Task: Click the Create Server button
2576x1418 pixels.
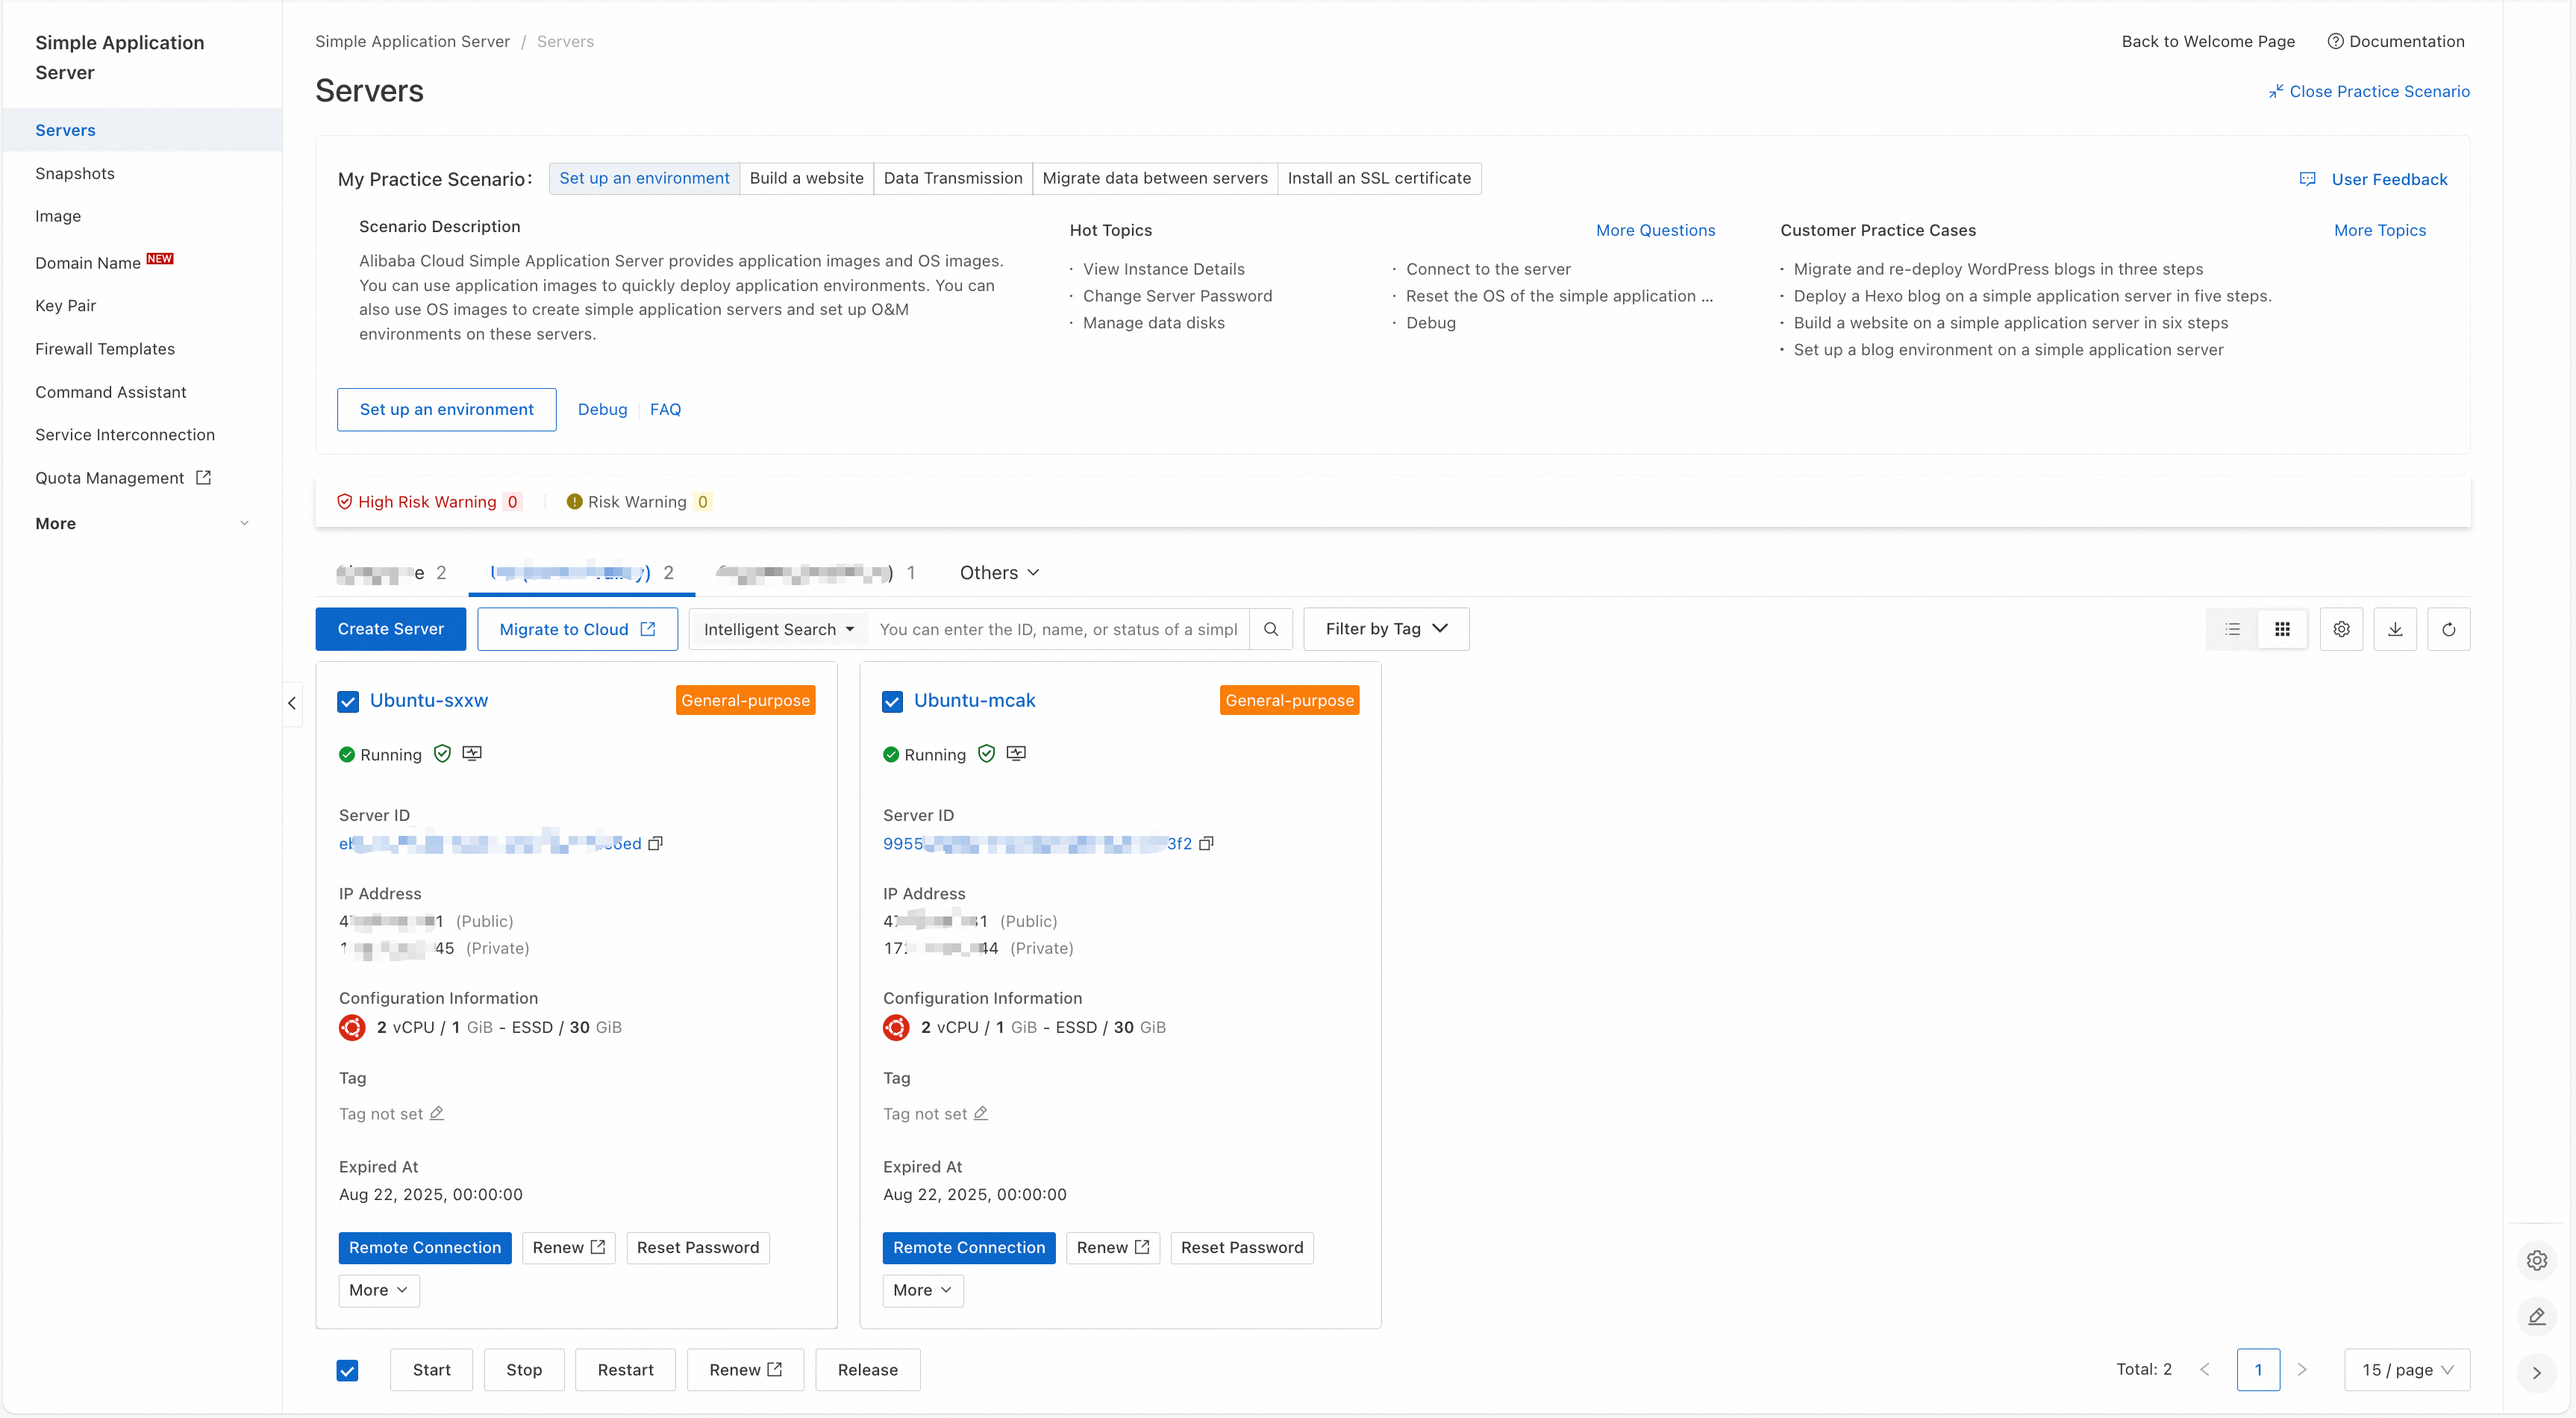Action: tap(390, 628)
